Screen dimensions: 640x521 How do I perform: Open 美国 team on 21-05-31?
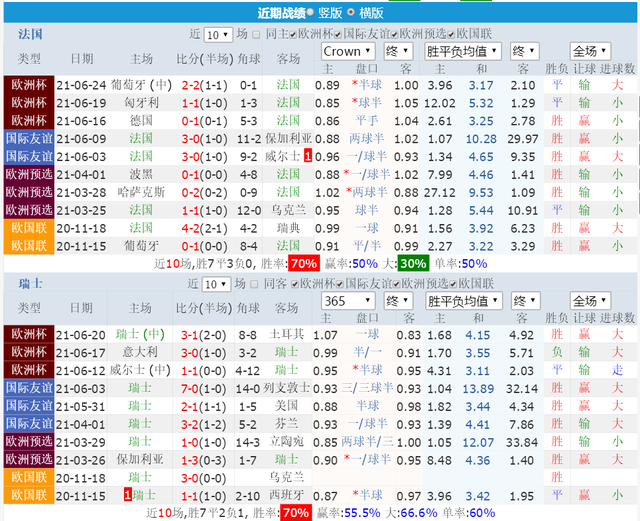pos(287,406)
